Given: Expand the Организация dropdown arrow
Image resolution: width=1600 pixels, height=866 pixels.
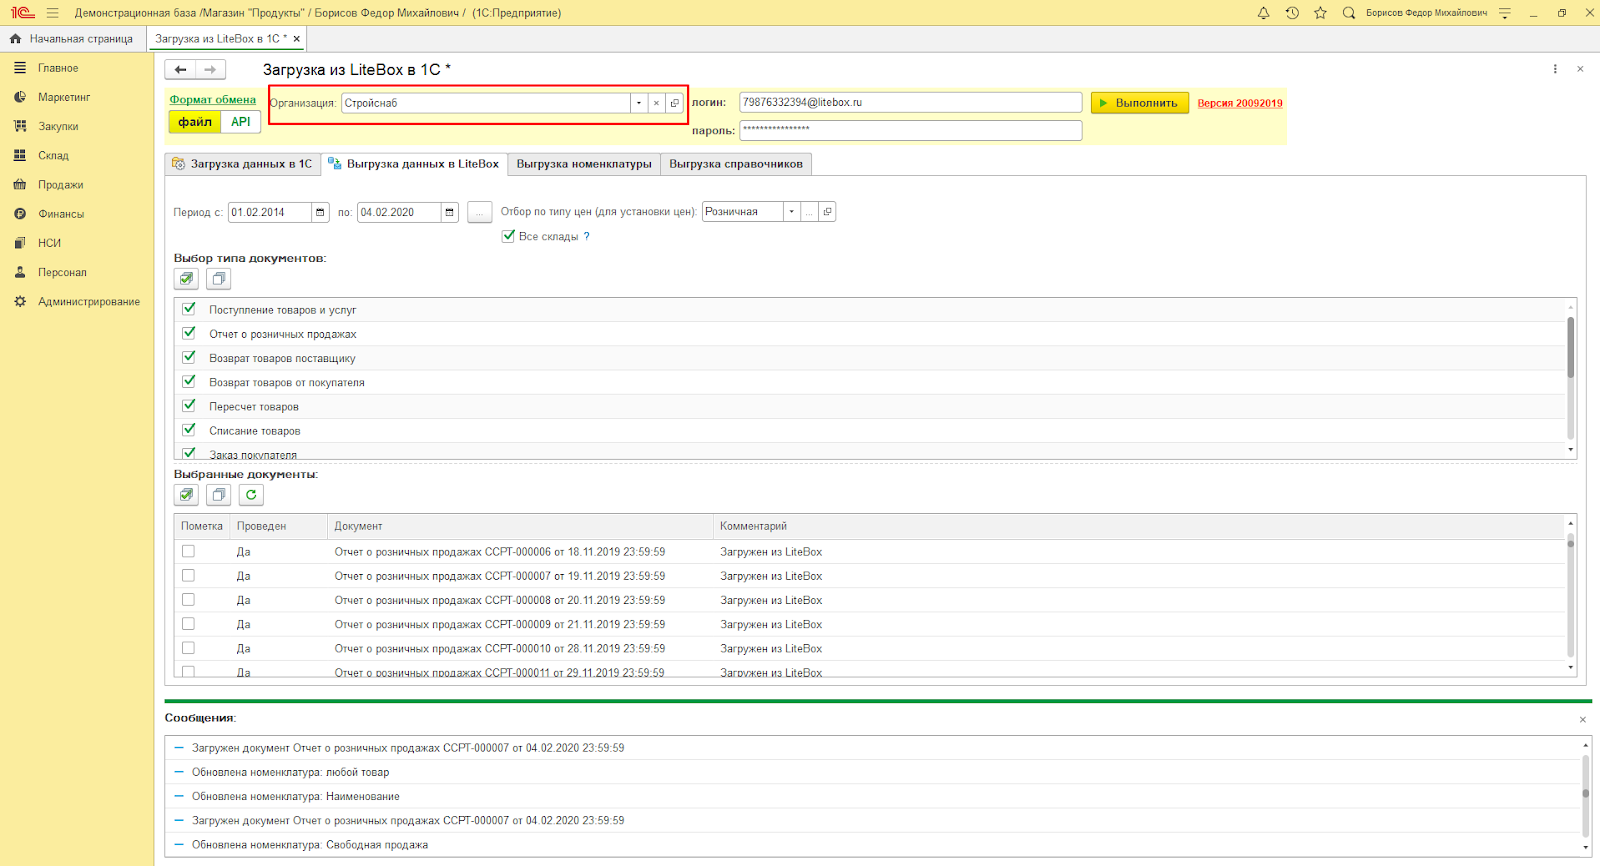Looking at the screenshot, I should (x=638, y=103).
